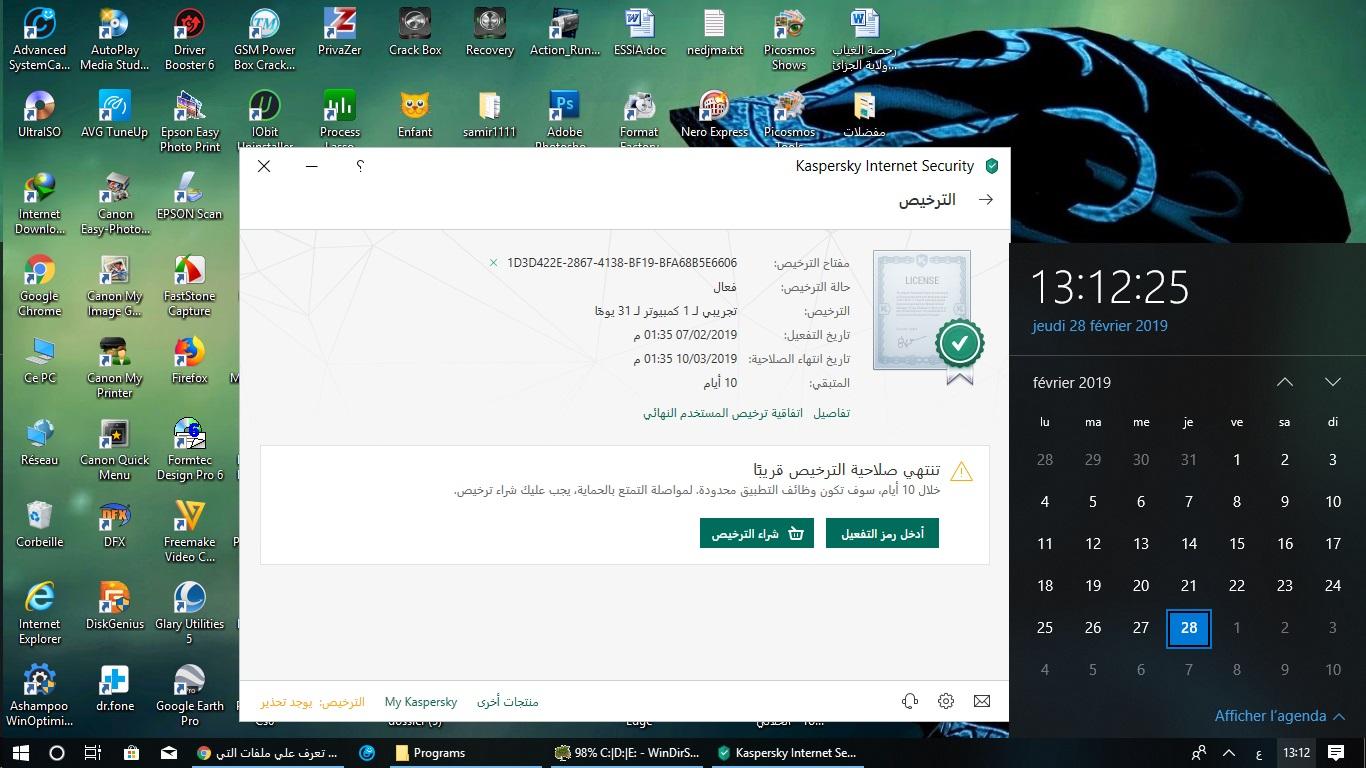This screenshot has width=1366, height=768.
Task: Open Firefox desktop icon
Action: (x=190, y=361)
